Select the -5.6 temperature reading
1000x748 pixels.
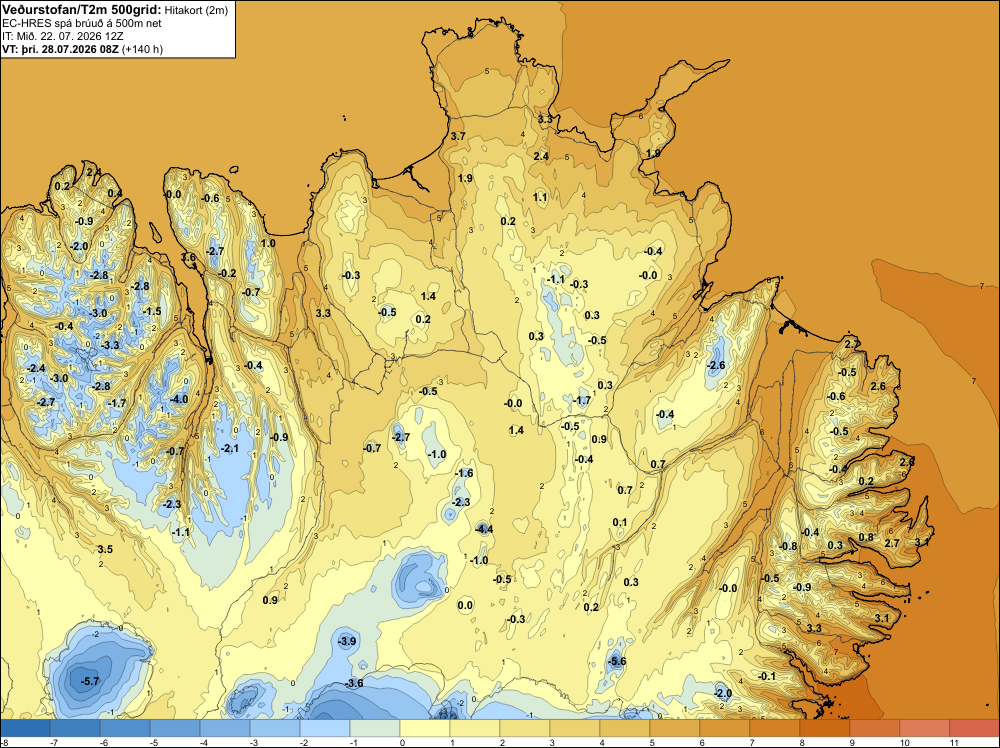coord(617,661)
